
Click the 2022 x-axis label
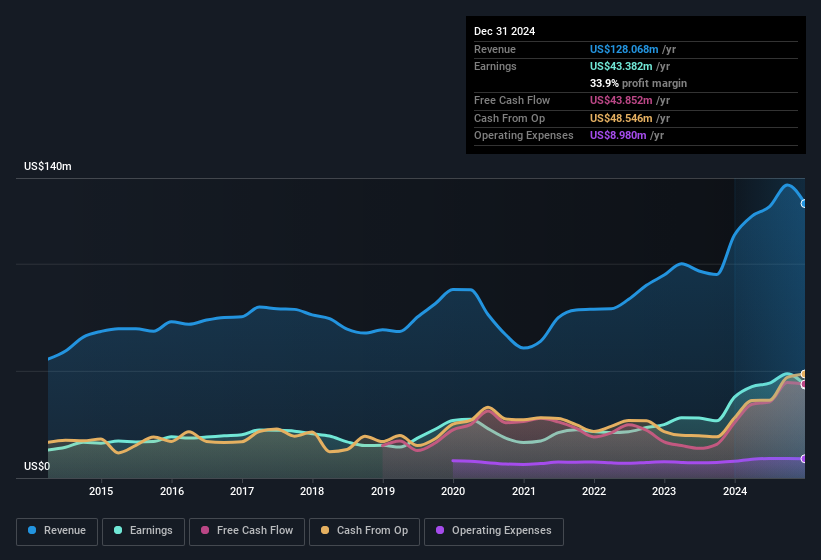(x=594, y=491)
